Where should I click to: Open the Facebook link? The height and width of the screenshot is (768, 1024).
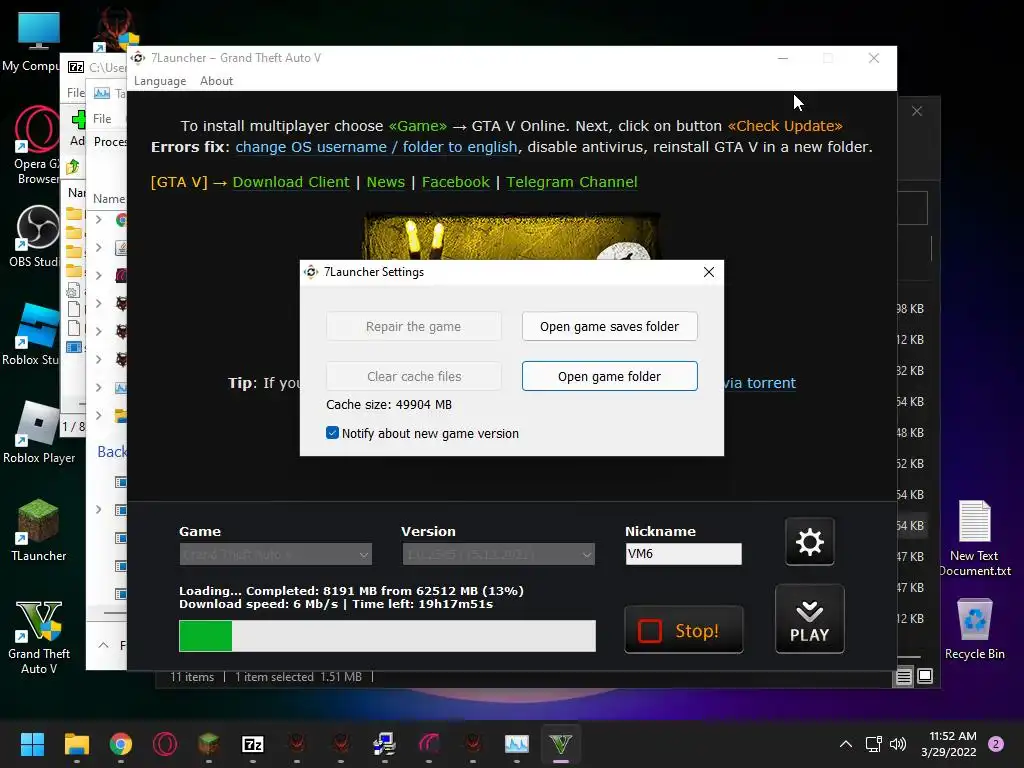455,182
